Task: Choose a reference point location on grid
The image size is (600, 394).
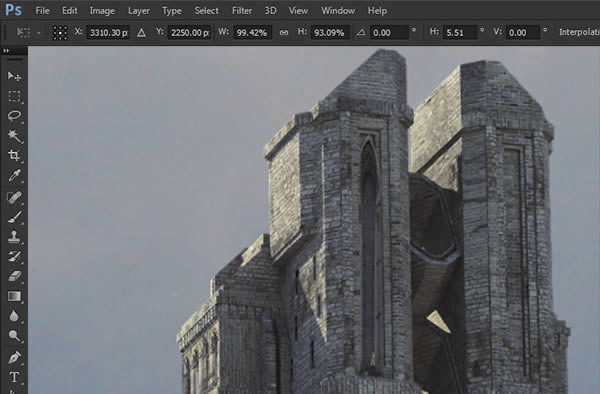Action: pos(60,33)
